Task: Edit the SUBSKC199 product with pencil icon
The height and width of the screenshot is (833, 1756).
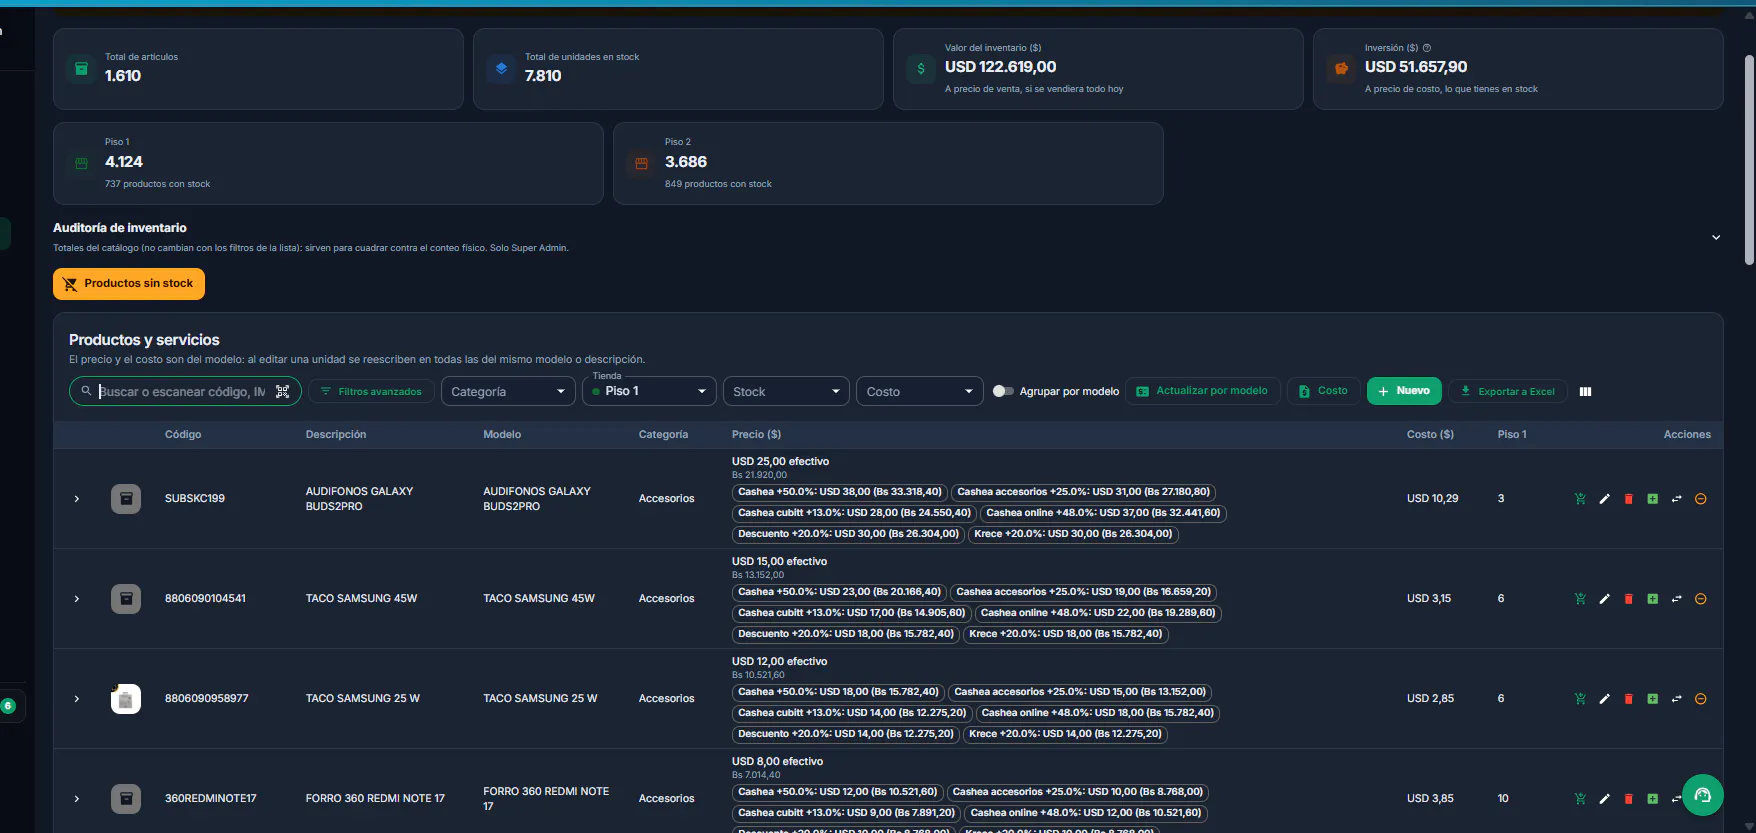Action: [1604, 499]
